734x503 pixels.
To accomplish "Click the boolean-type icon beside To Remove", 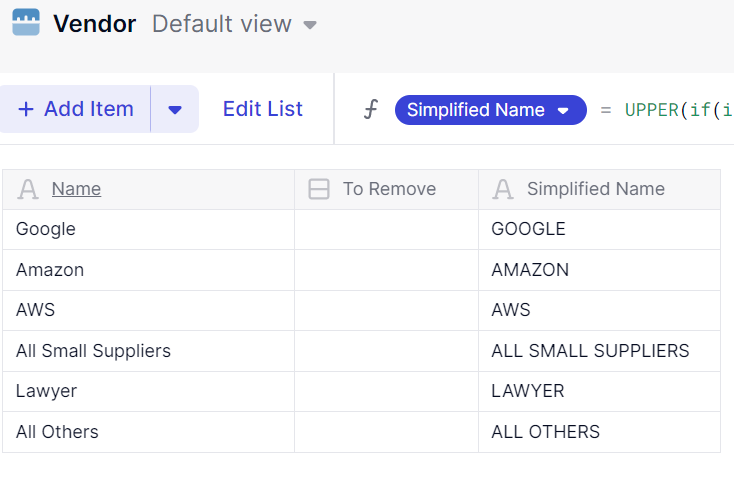I will [x=319, y=189].
